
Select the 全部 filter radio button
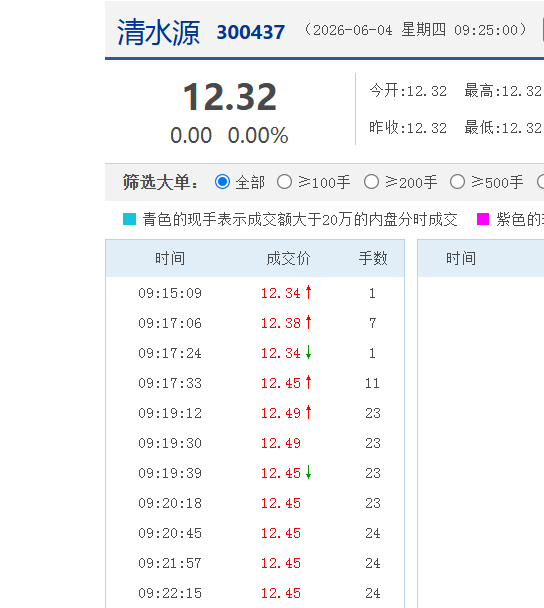[223, 181]
